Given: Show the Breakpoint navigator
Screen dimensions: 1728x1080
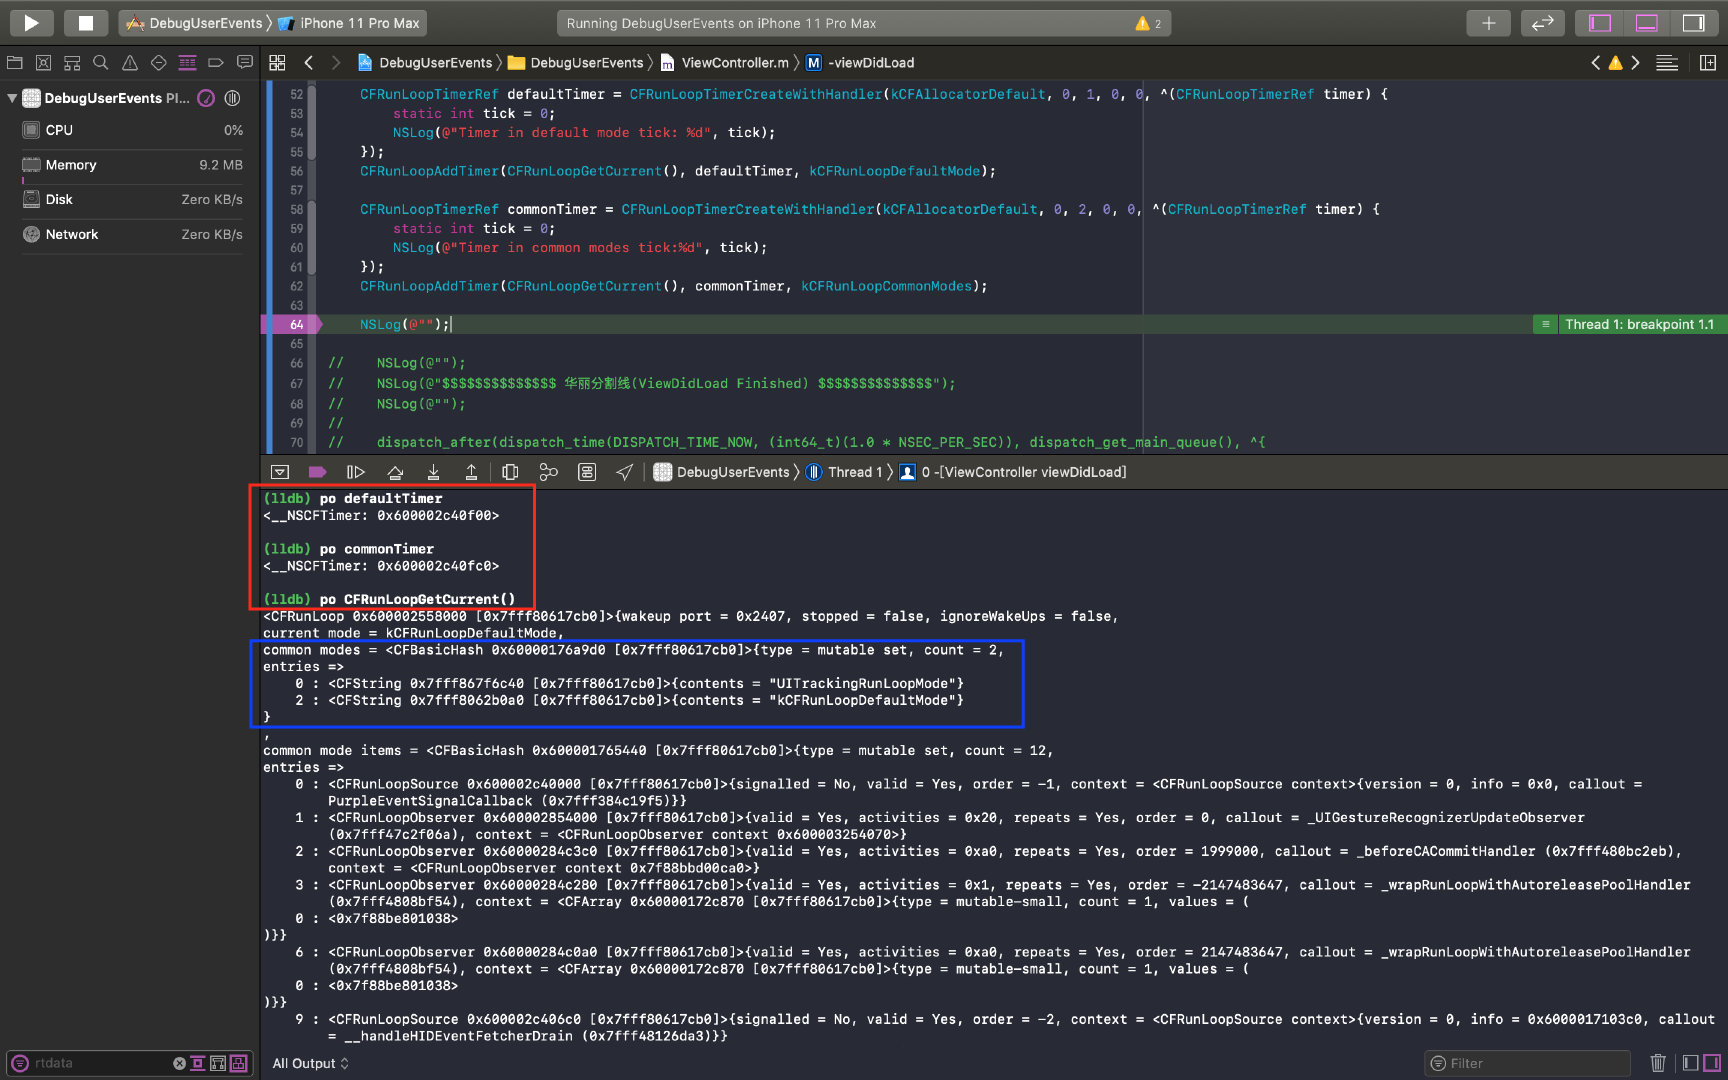Looking at the screenshot, I should coord(215,62).
